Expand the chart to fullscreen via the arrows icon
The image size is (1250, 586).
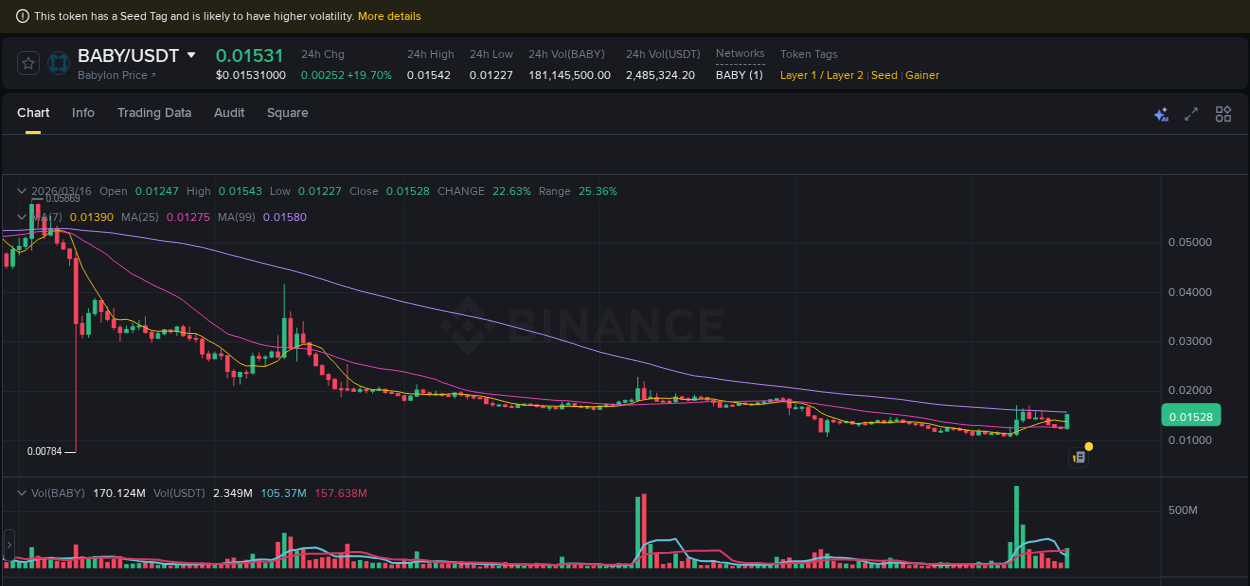coord(1191,114)
